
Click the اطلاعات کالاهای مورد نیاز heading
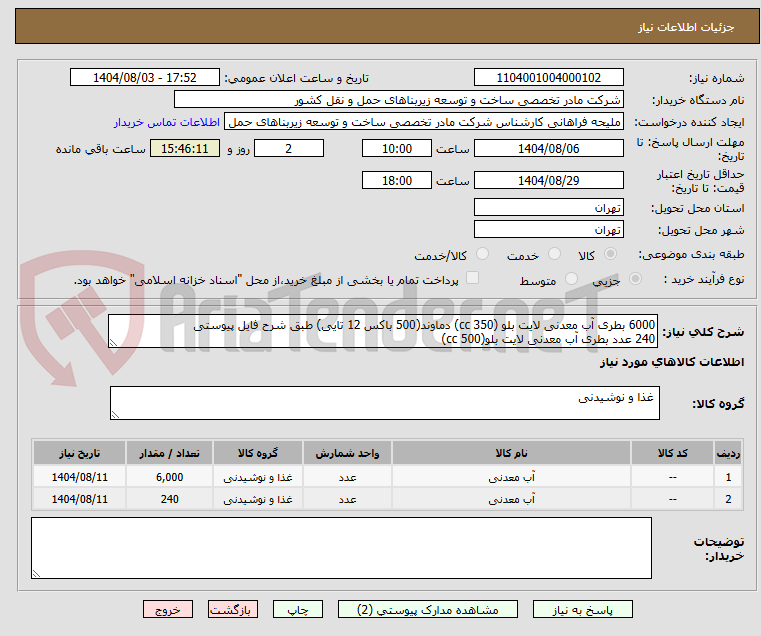coord(672,362)
